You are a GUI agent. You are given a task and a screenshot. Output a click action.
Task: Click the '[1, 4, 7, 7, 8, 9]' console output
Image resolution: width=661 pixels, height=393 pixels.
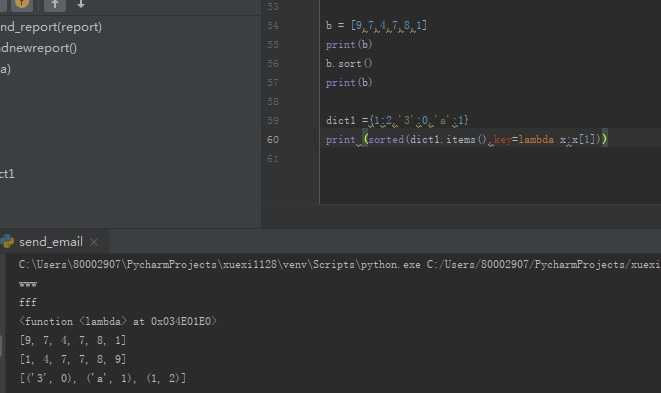[x=73, y=359]
